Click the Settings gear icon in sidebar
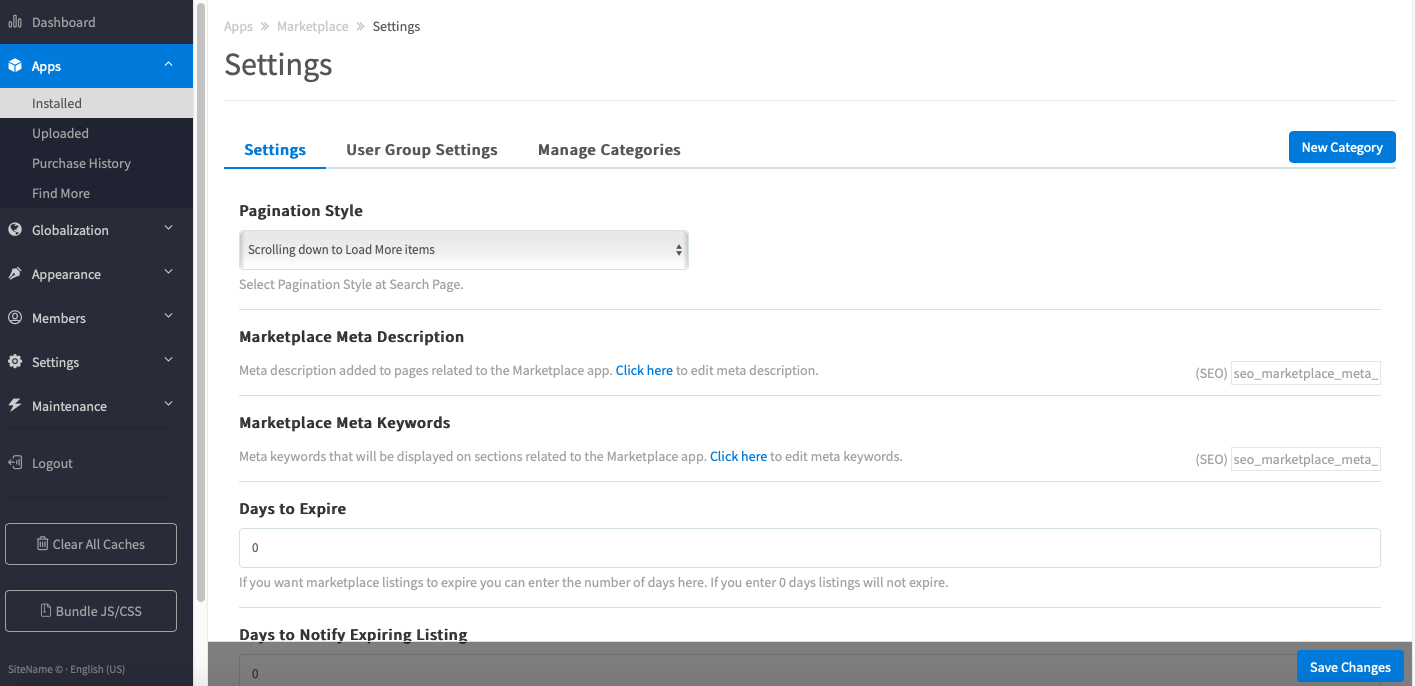This screenshot has height=686, width=1415. point(15,362)
